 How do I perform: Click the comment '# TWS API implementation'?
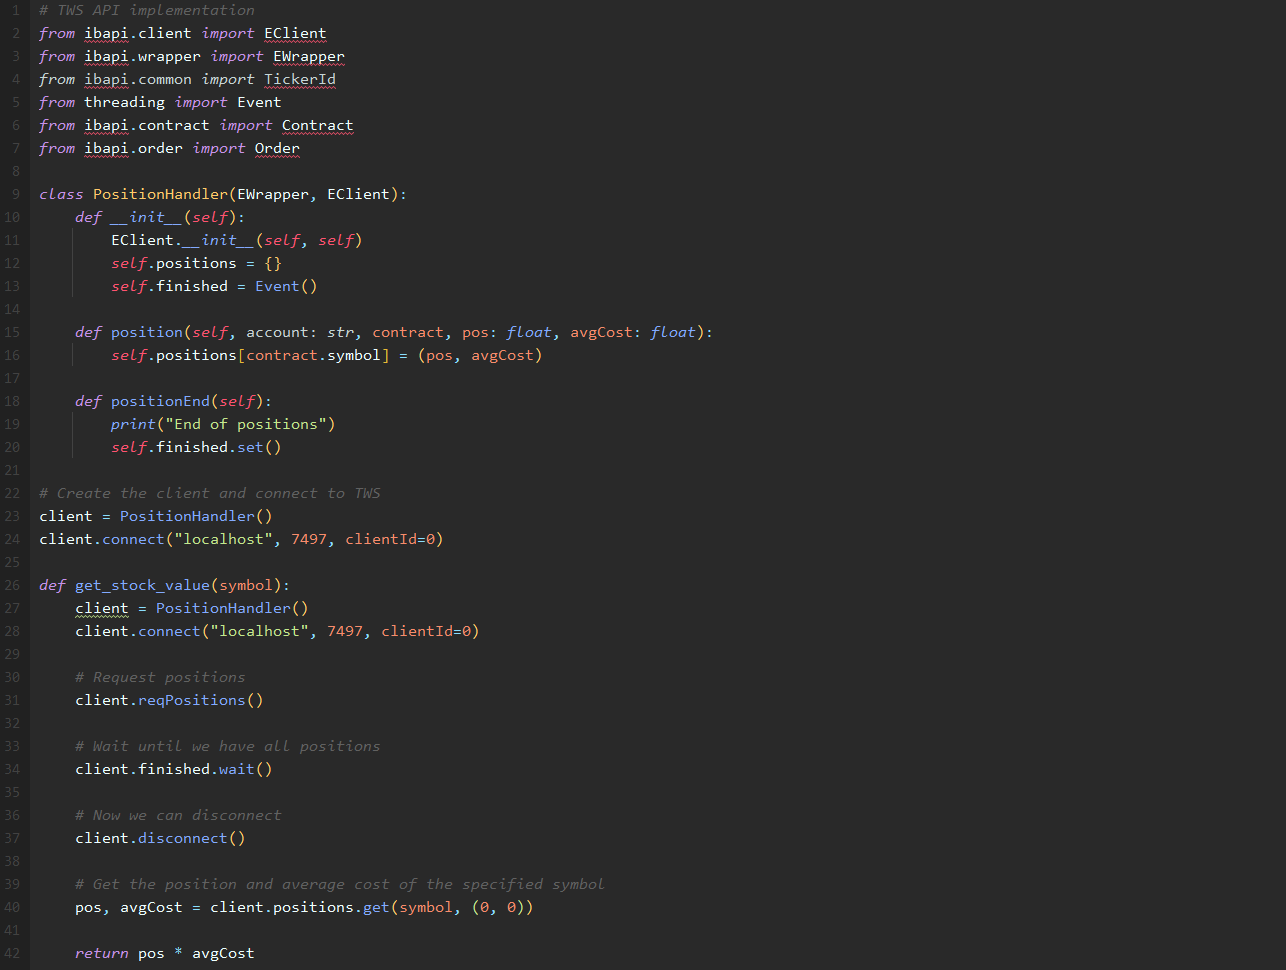pos(147,10)
